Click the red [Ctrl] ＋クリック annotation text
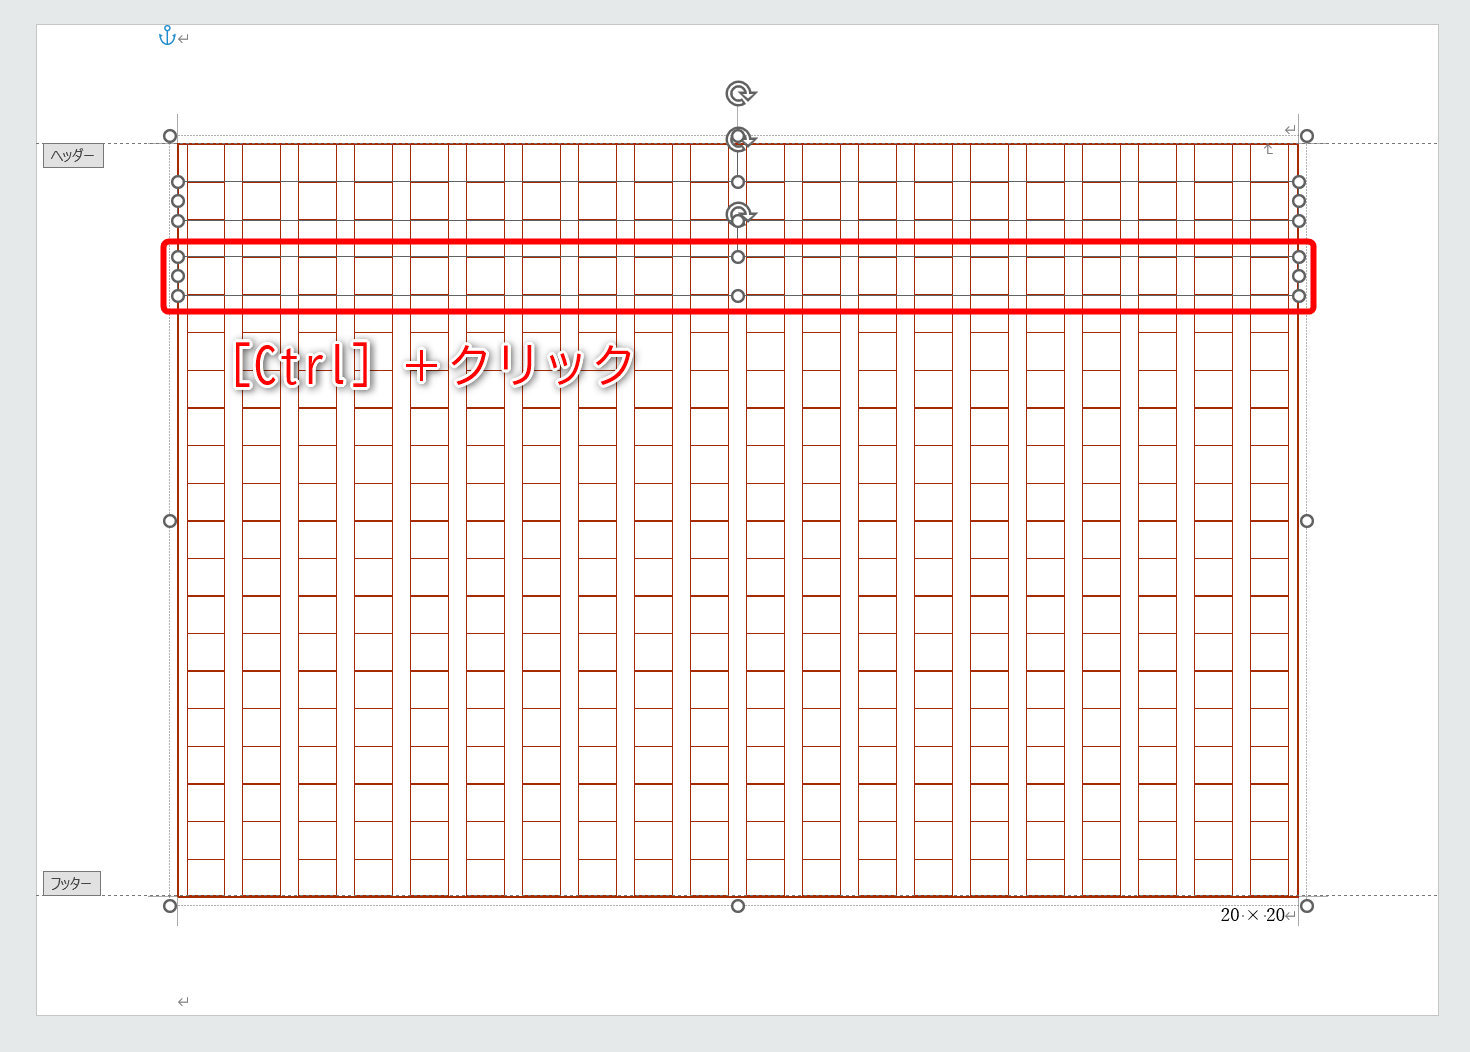Viewport: 1470px width, 1052px height. 432,363
